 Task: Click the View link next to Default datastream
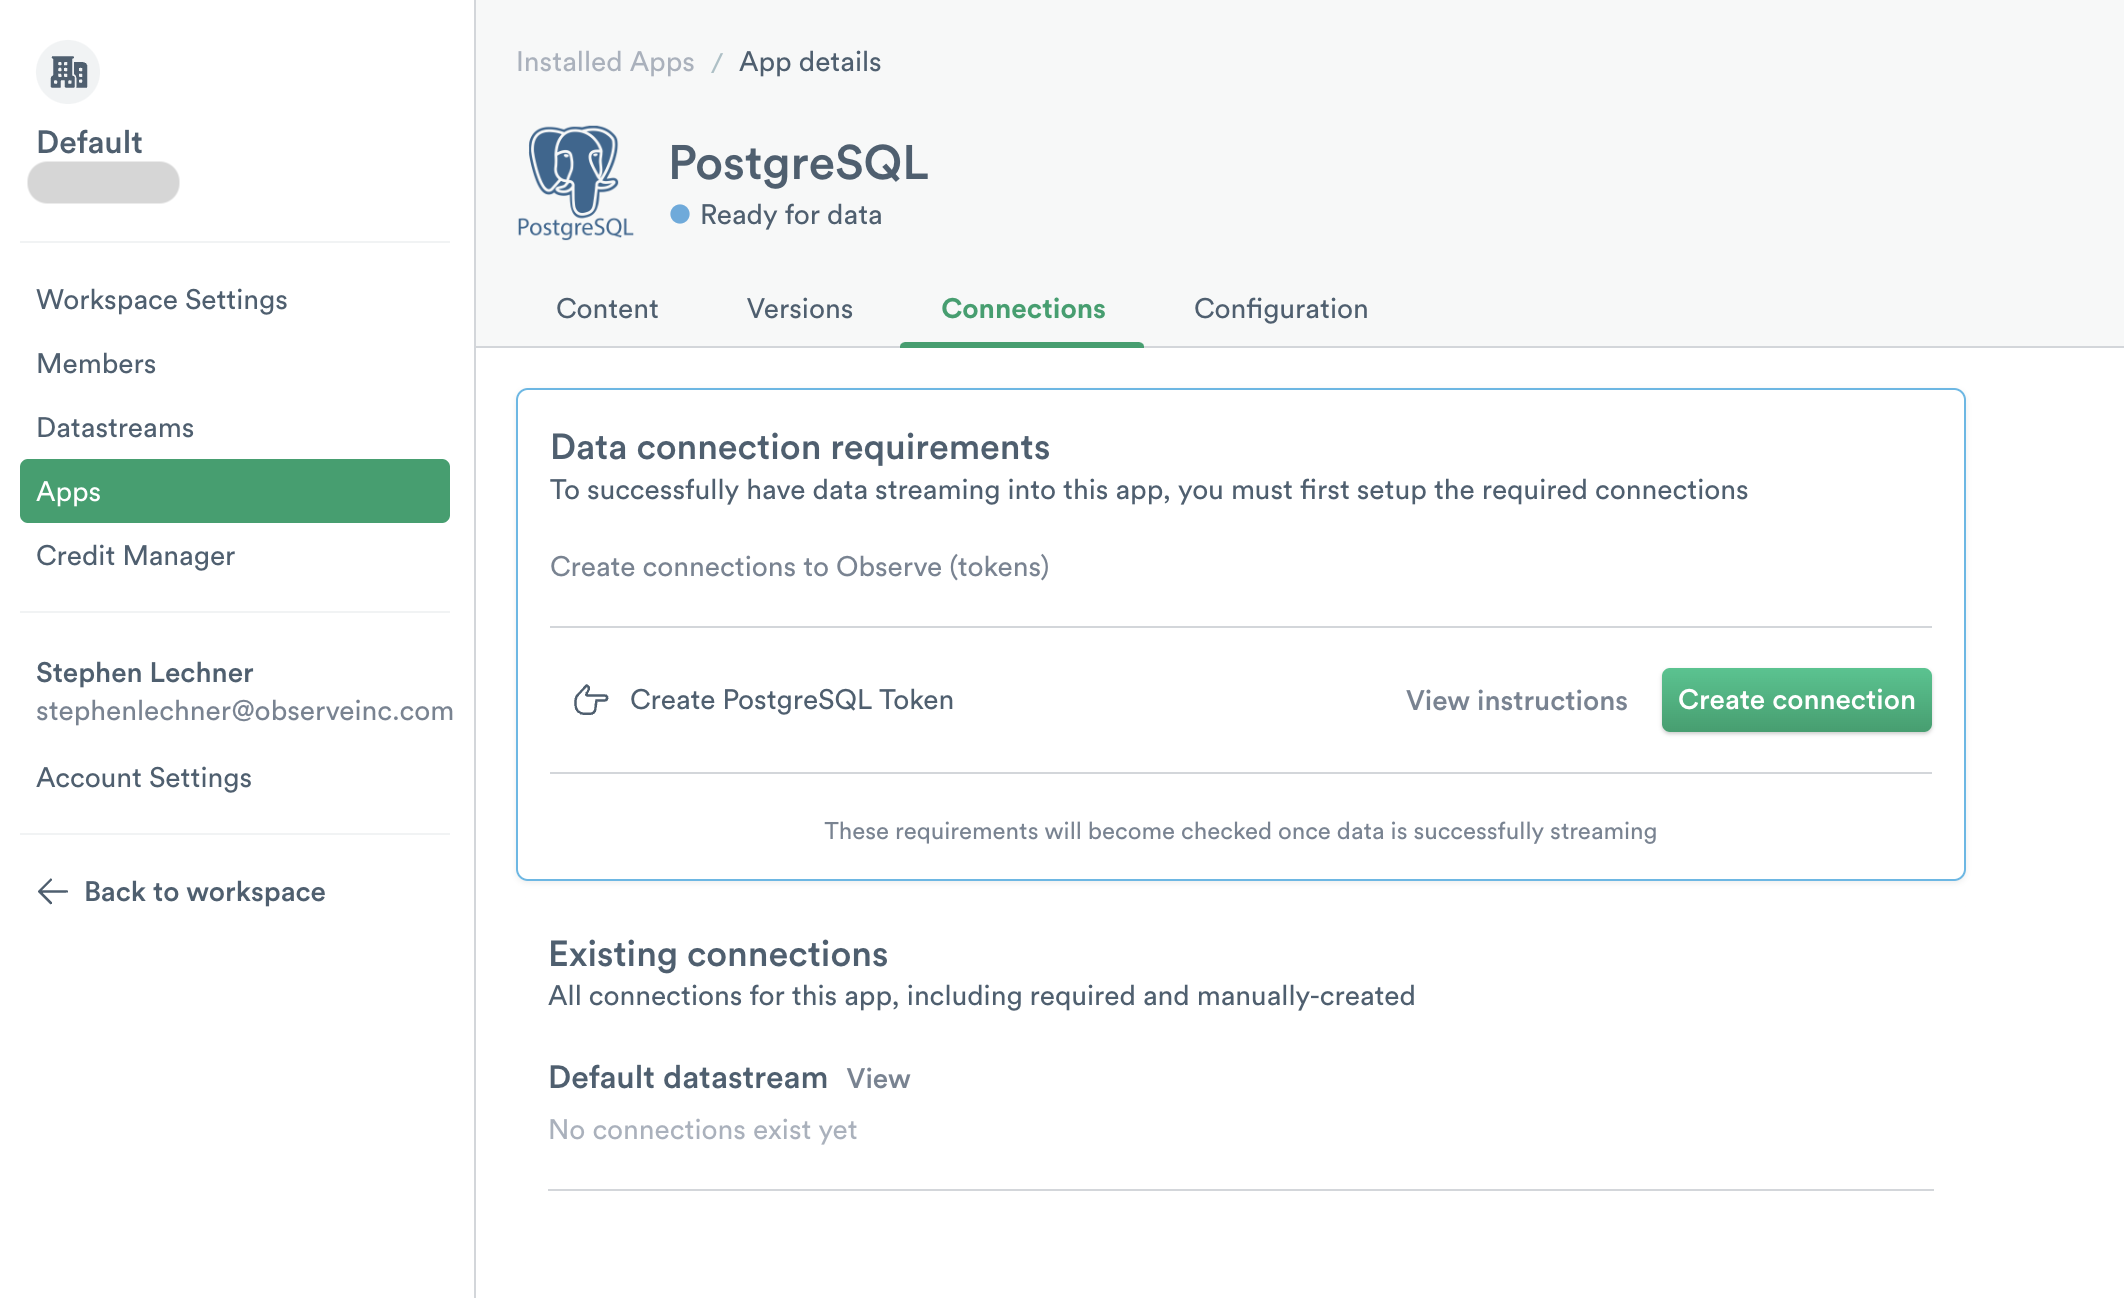[x=878, y=1078]
